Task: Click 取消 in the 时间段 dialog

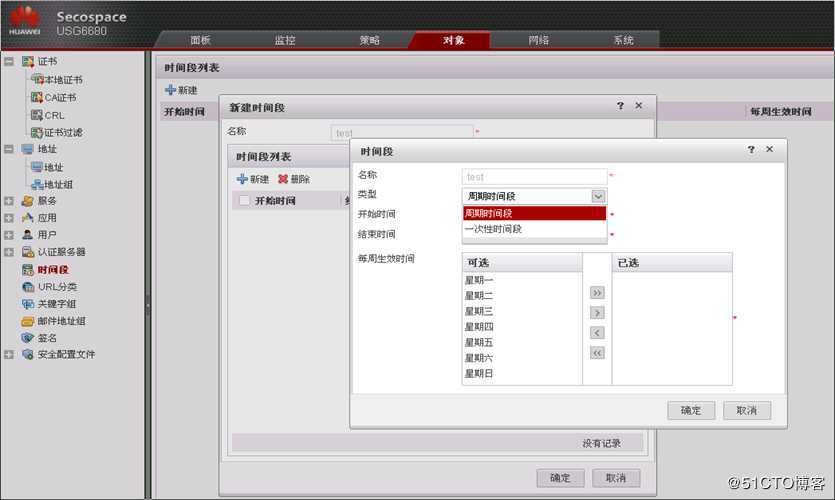Action: pyautogui.click(x=747, y=411)
